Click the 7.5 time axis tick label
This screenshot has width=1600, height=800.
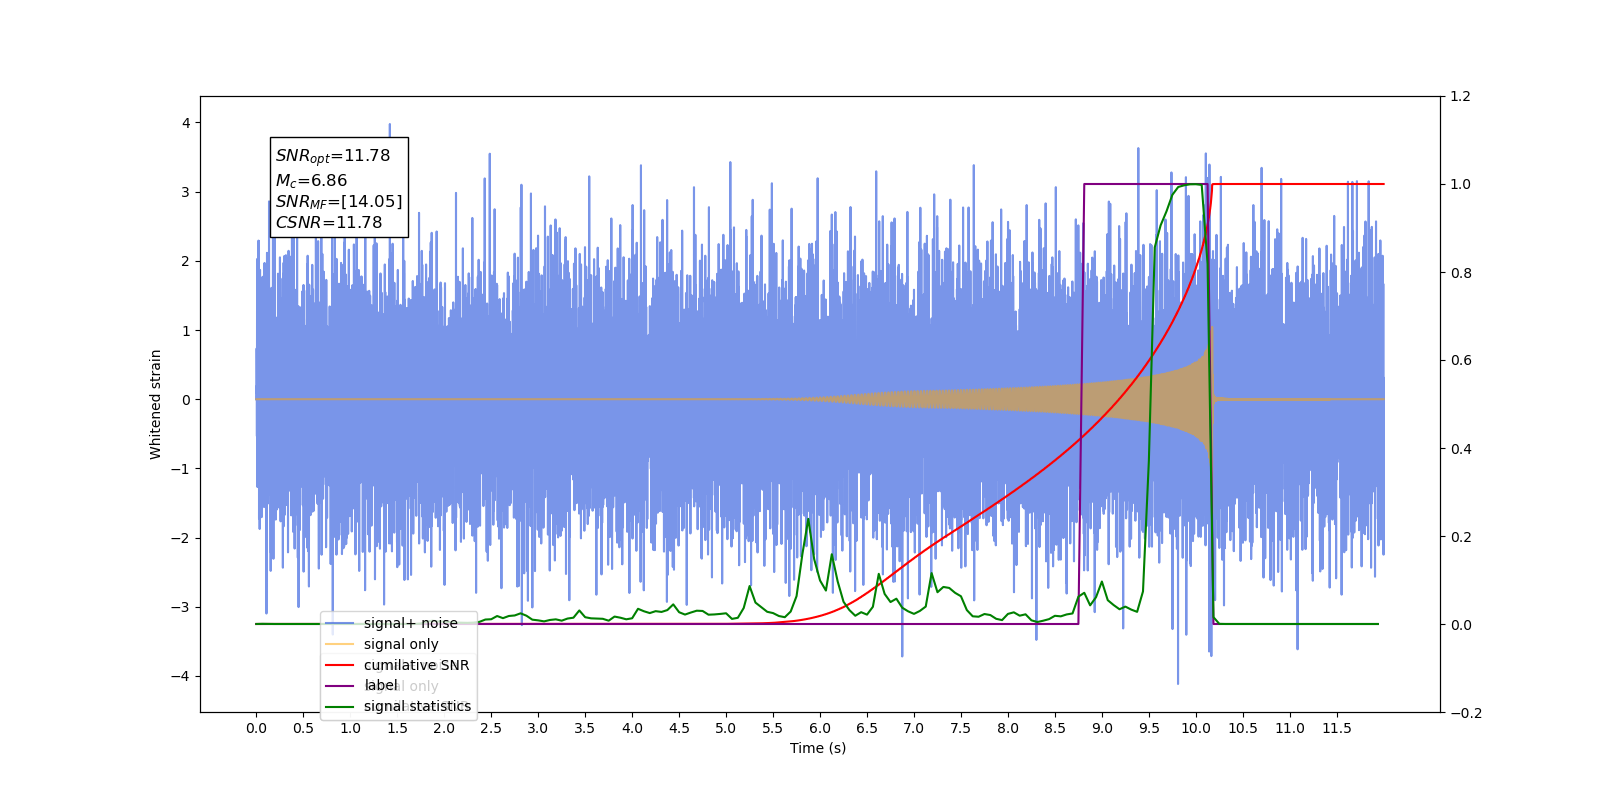[x=961, y=728]
